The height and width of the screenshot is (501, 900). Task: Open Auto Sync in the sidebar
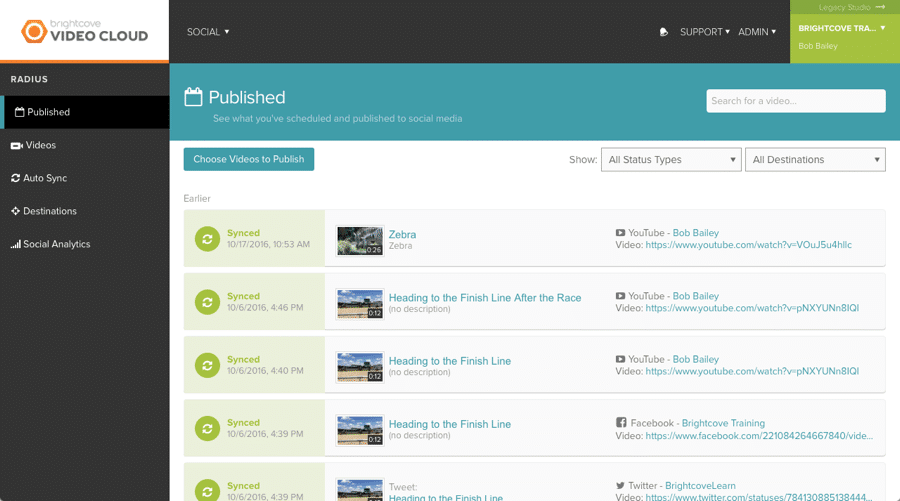(85, 178)
